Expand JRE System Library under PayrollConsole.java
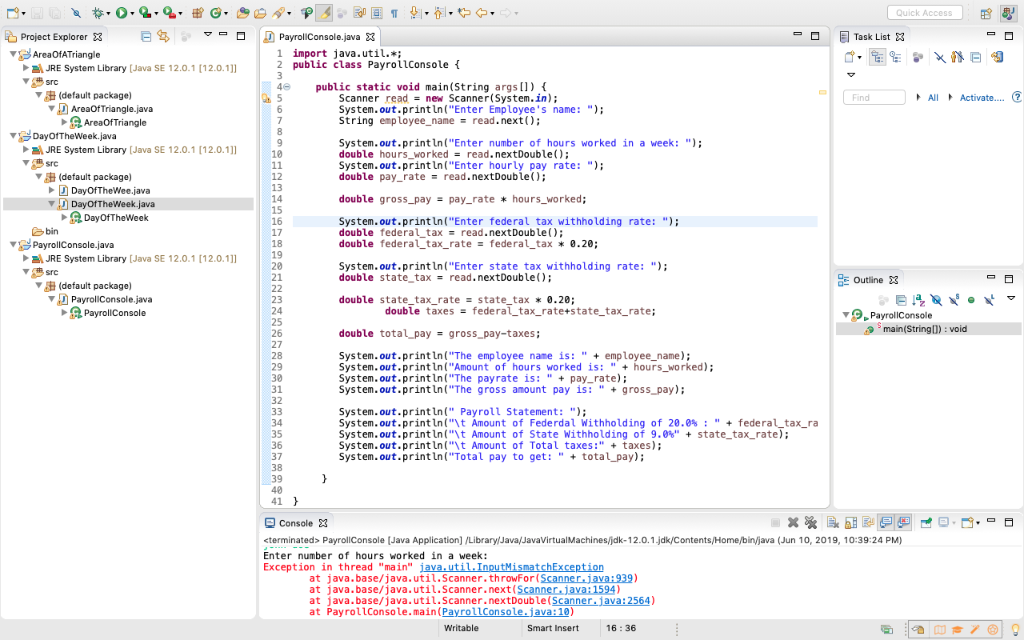Screen dimensions: 1024x640 (x=26, y=258)
